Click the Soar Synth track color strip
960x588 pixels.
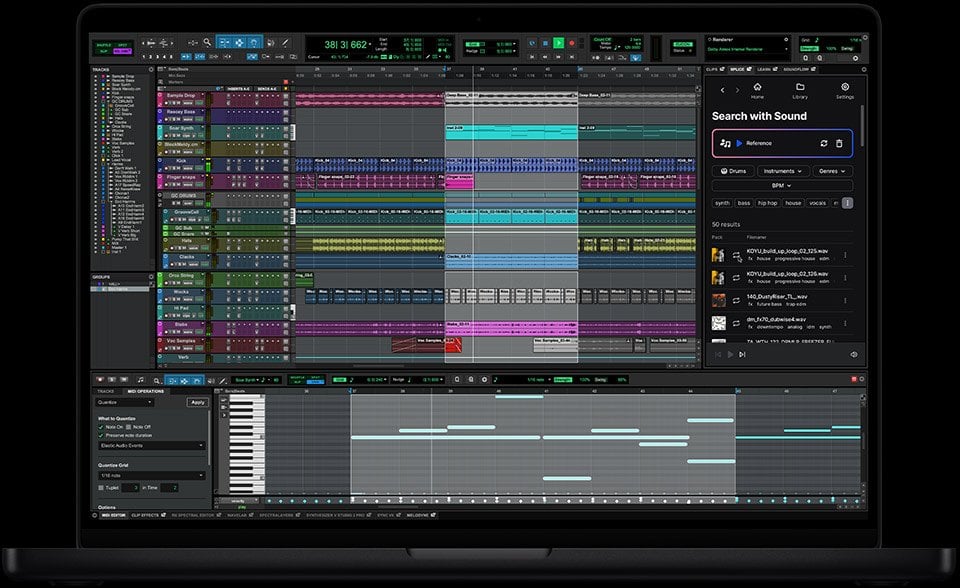point(160,132)
